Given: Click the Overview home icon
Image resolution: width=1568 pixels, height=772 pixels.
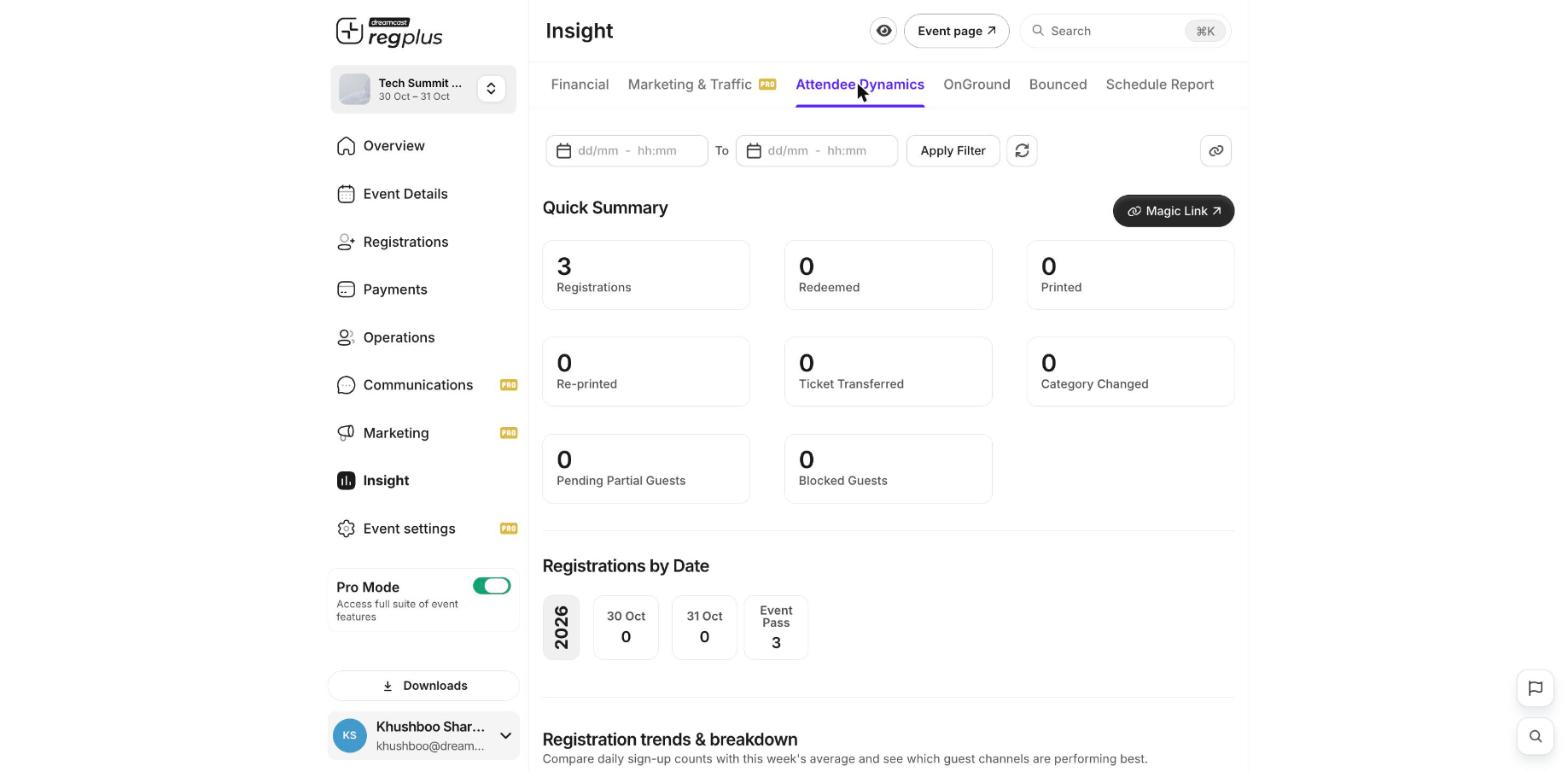Looking at the screenshot, I should (346, 146).
